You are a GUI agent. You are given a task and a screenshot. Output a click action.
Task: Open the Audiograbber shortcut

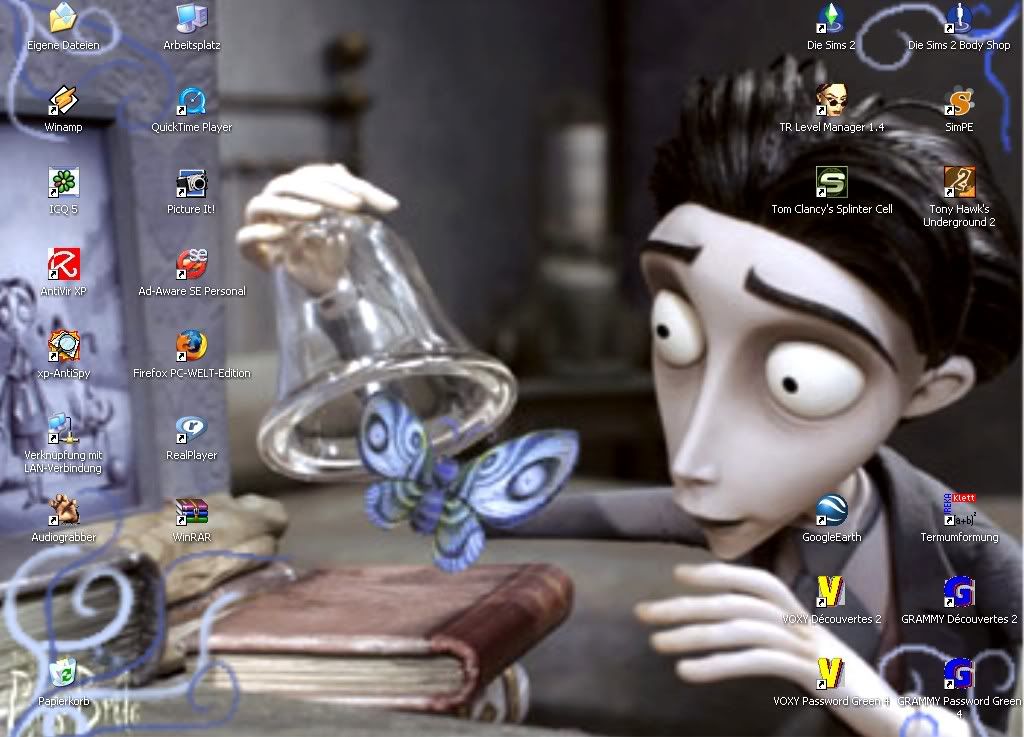click(63, 510)
